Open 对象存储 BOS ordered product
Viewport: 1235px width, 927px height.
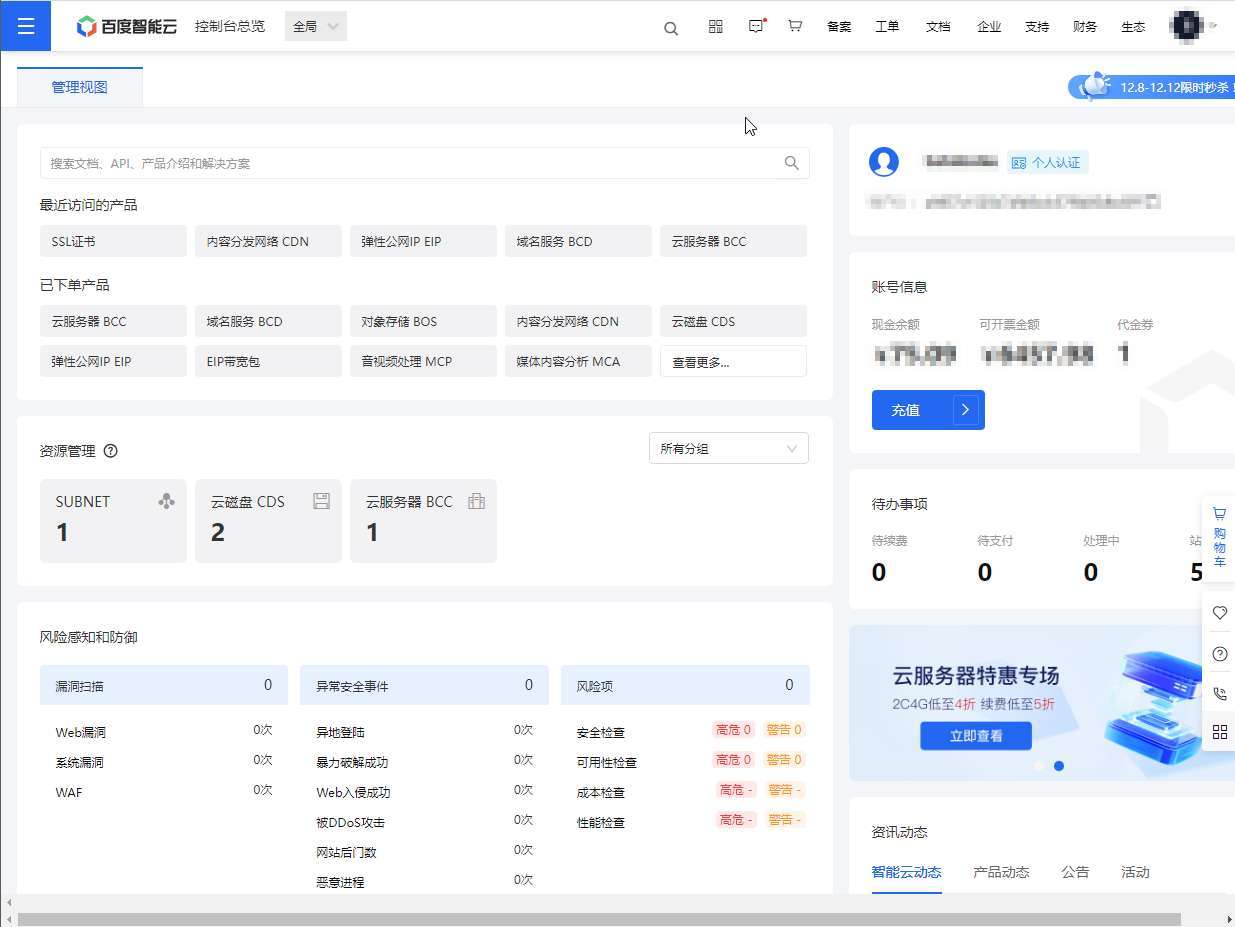click(x=423, y=321)
